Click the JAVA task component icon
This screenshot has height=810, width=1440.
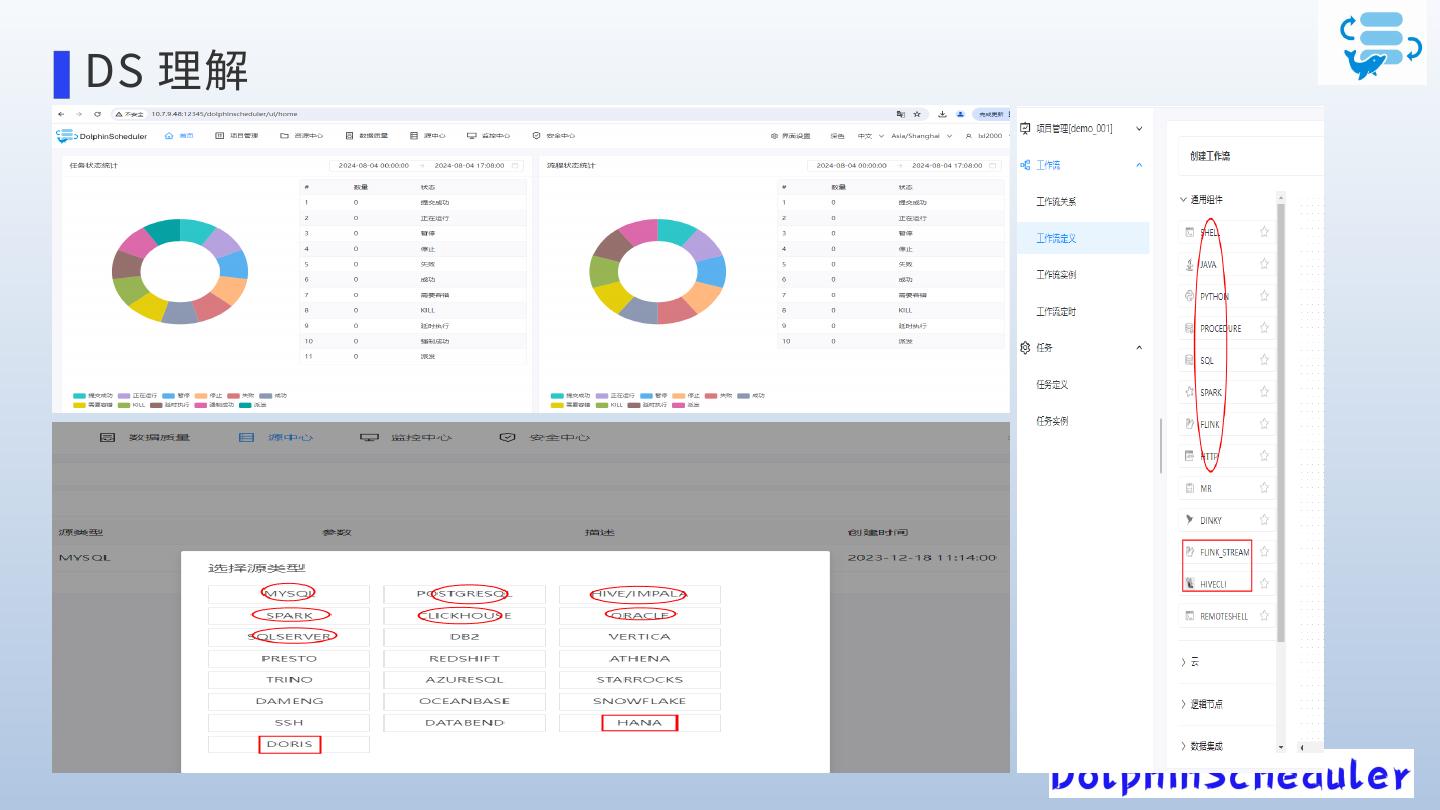(x=1190, y=264)
